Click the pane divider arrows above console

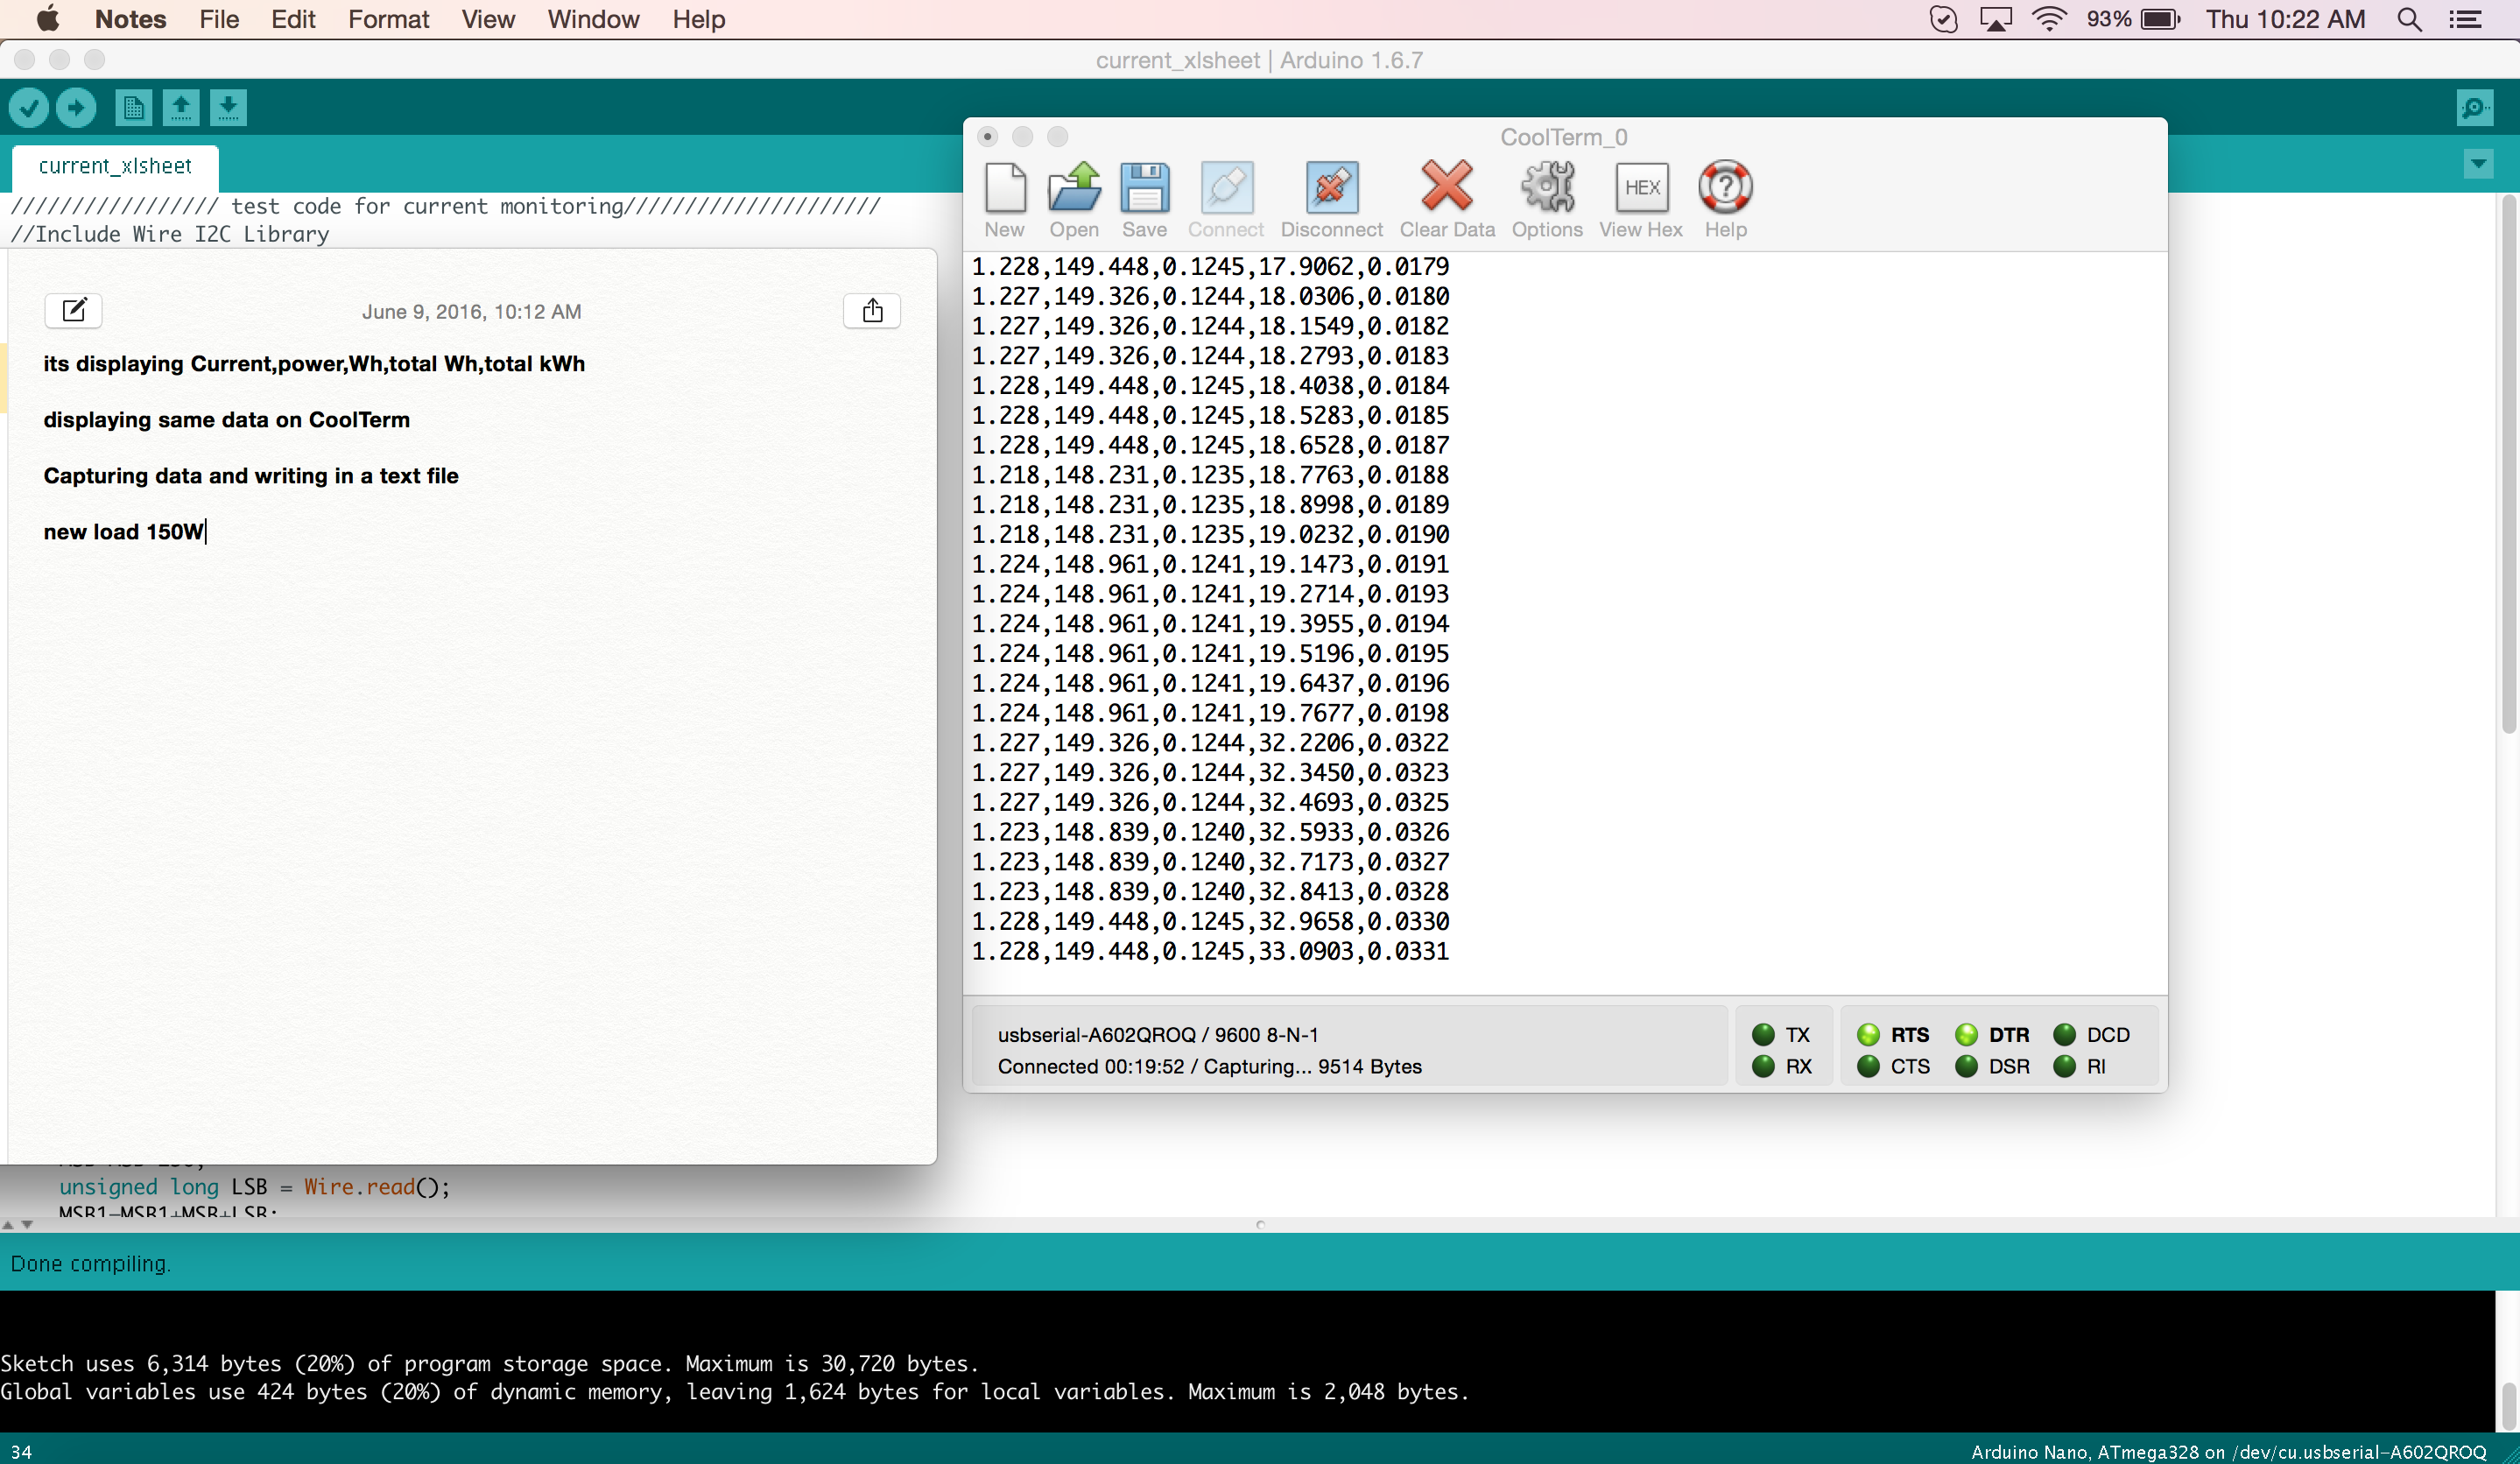[x=18, y=1224]
